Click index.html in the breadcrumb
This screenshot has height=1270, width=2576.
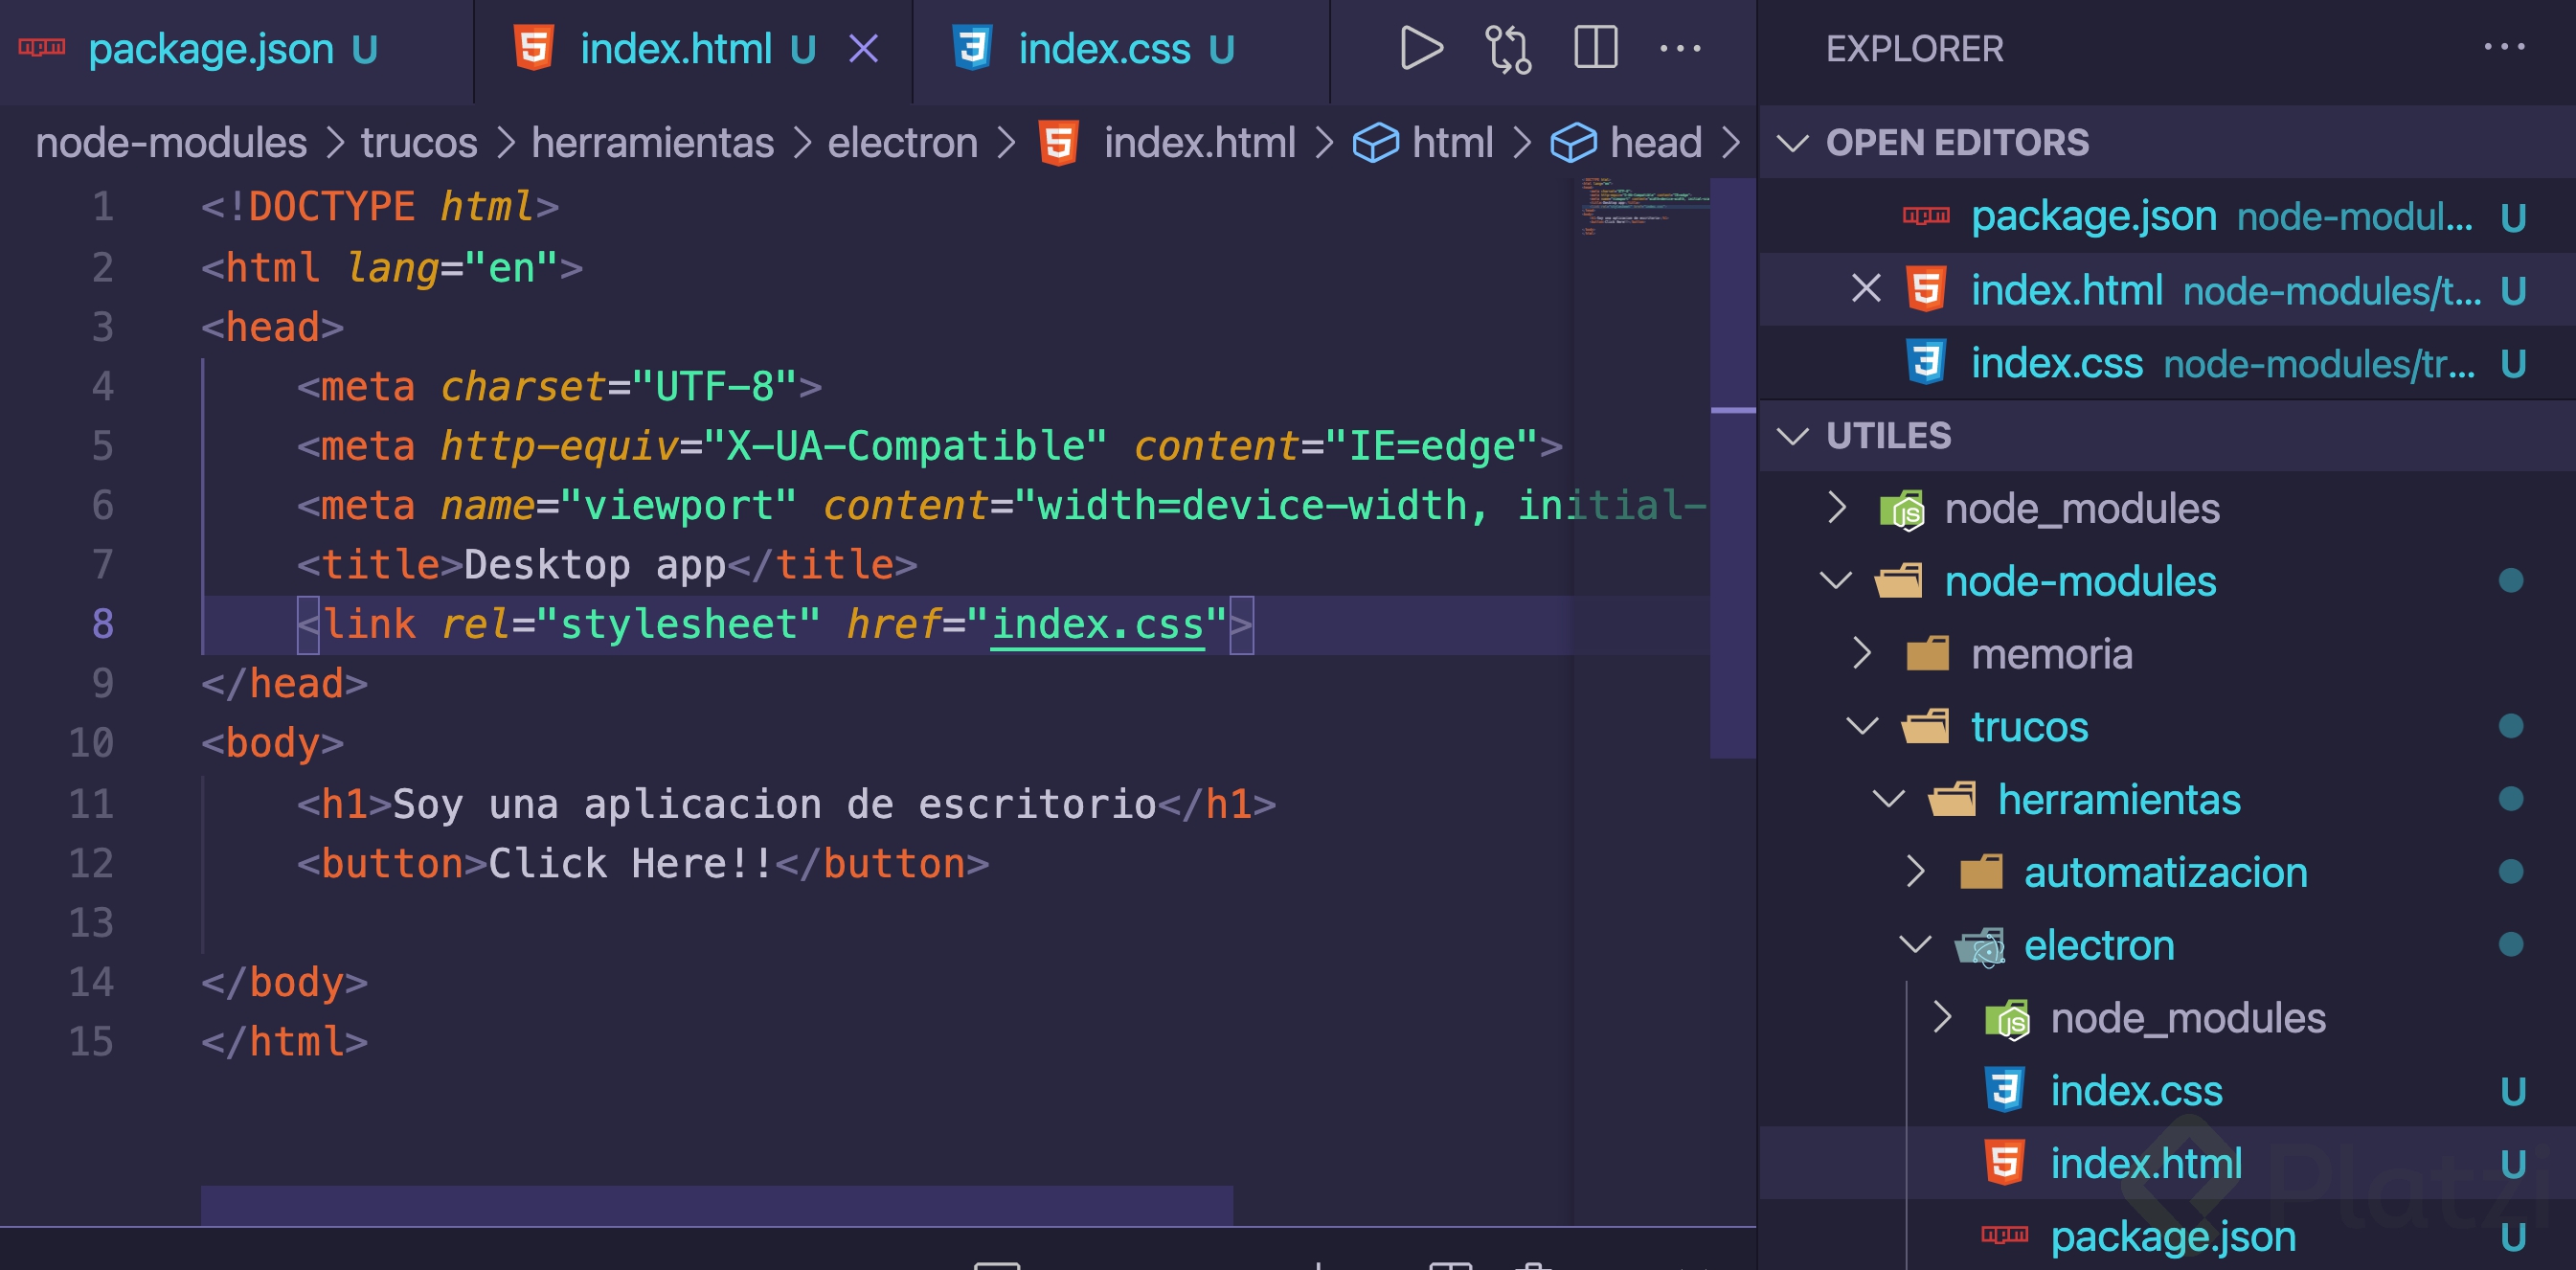click(x=1199, y=143)
